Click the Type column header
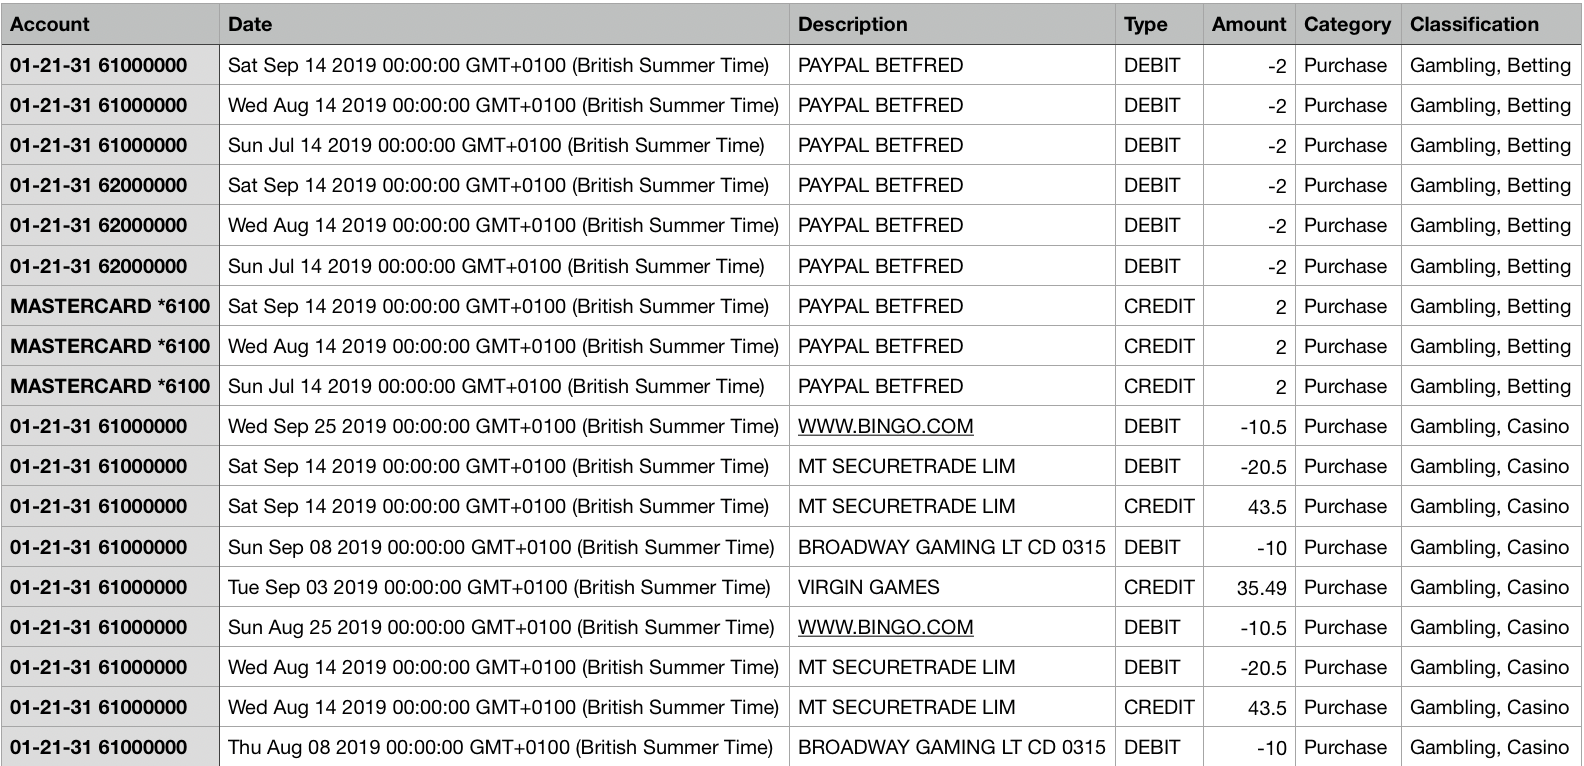Screen dimensions: 1584x766 tap(1145, 24)
